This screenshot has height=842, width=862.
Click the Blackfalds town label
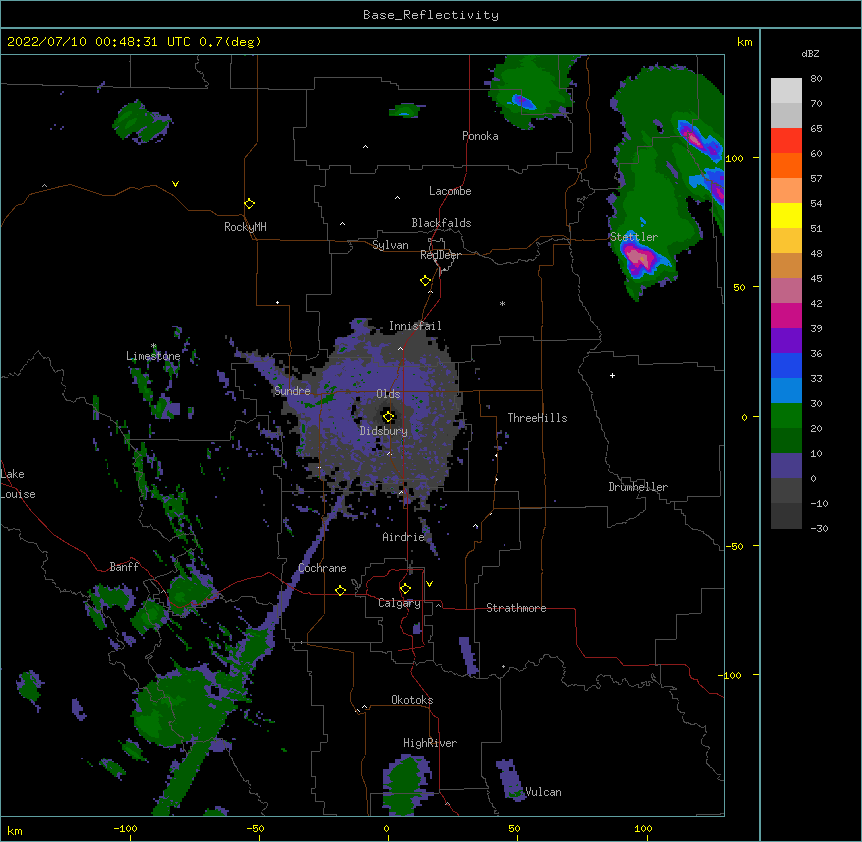pyautogui.click(x=441, y=223)
